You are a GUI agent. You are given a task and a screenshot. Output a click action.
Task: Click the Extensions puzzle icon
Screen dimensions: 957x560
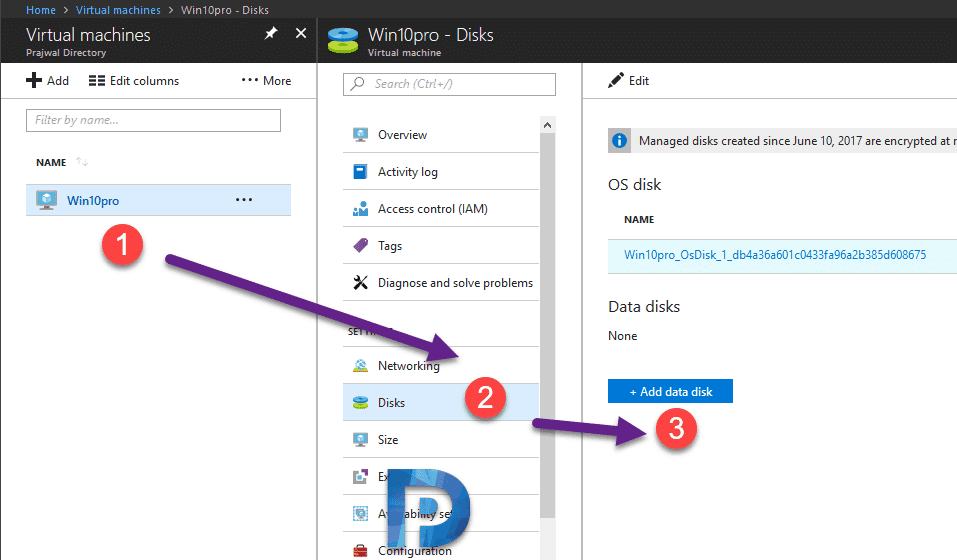(x=360, y=476)
